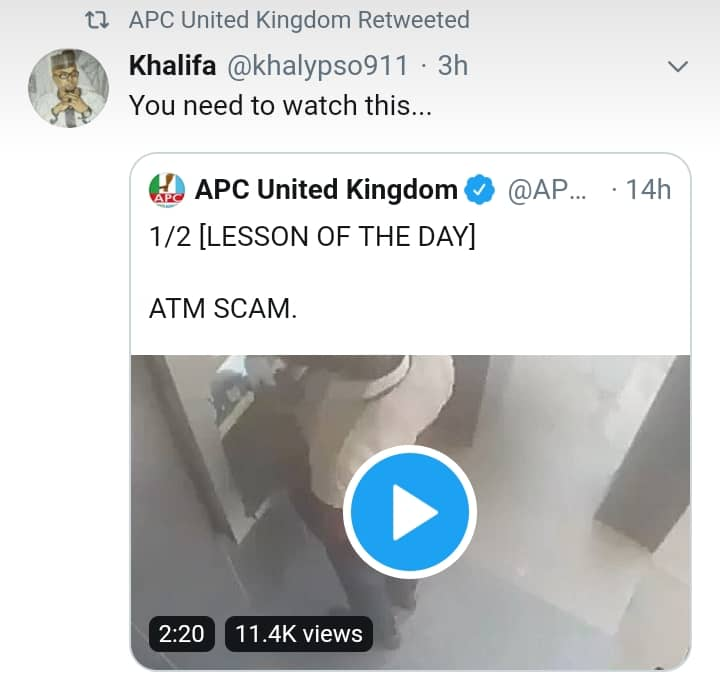Click the blue verified badge

pyautogui.click(x=483, y=189)
